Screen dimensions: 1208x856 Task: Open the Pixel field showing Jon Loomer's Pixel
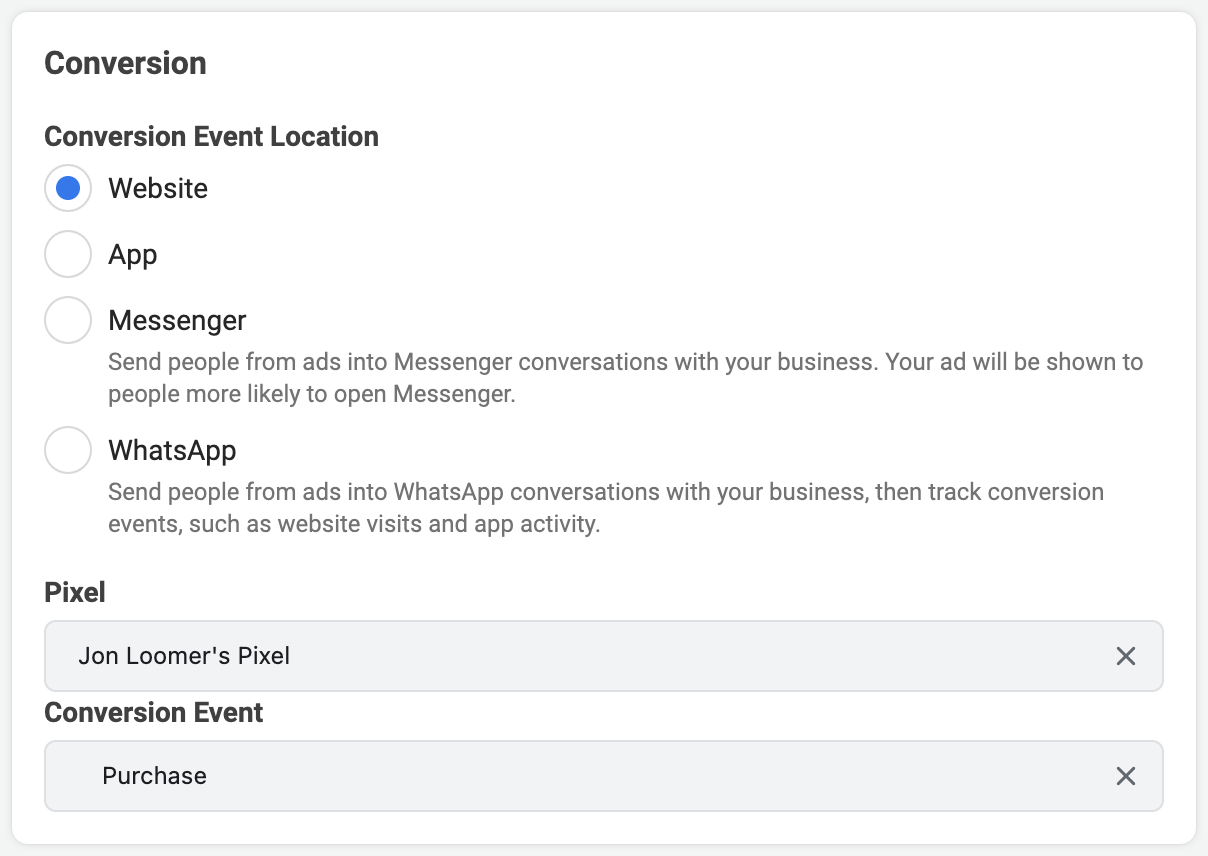(604, 656)
